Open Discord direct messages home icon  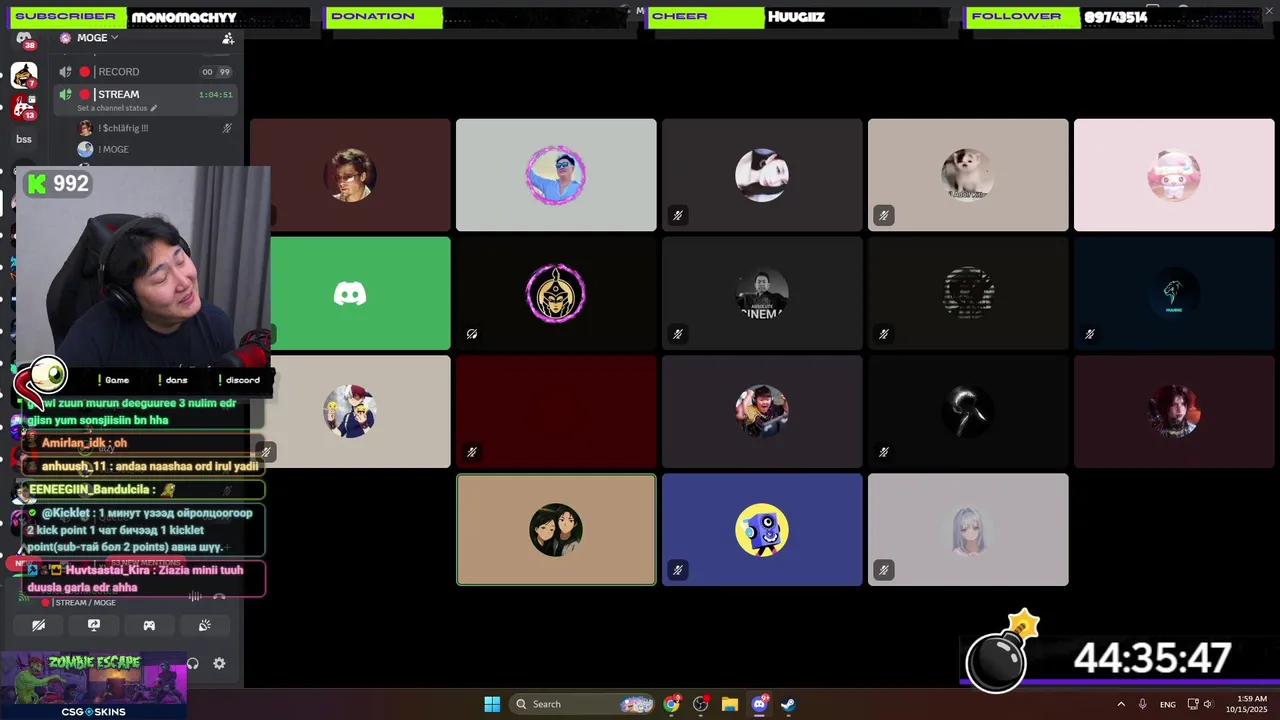tap(24, 38)
